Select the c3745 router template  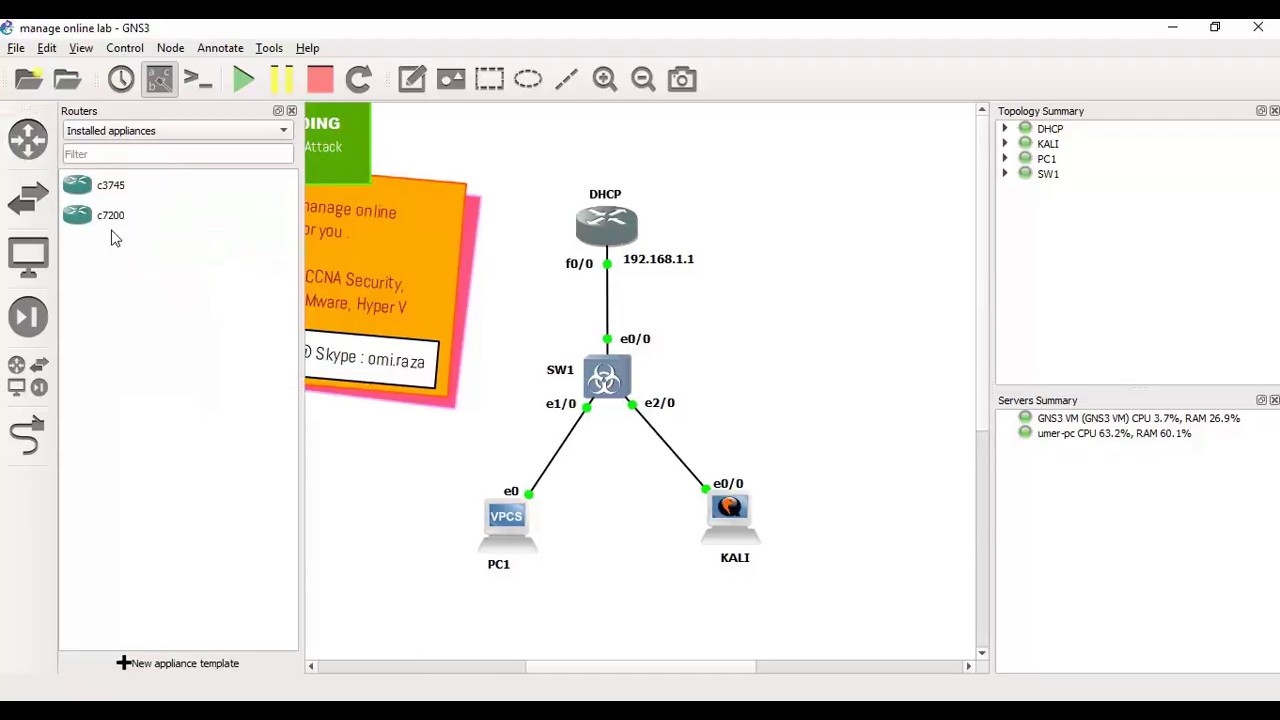click(x=94, y=185)
